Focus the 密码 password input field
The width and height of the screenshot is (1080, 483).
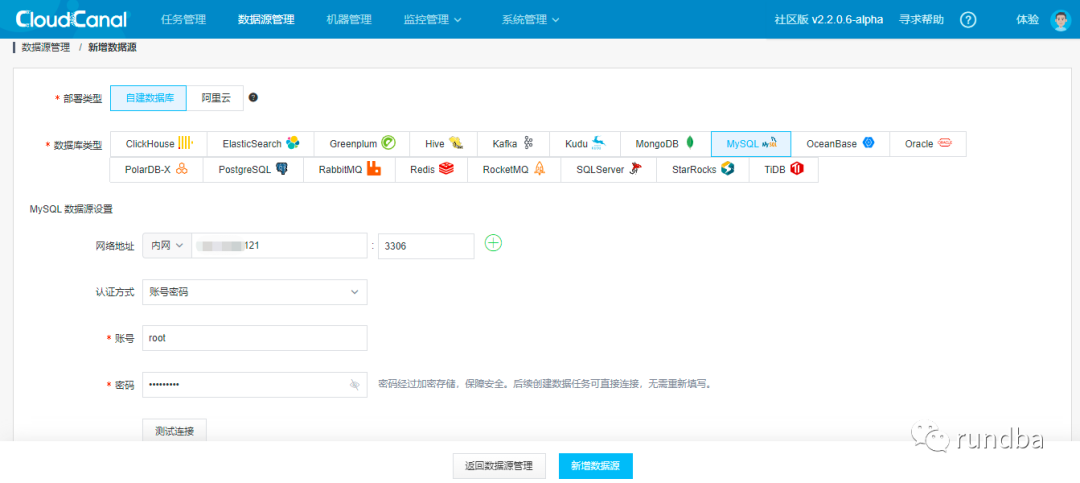pyautogui.click(x=255, y=384)
